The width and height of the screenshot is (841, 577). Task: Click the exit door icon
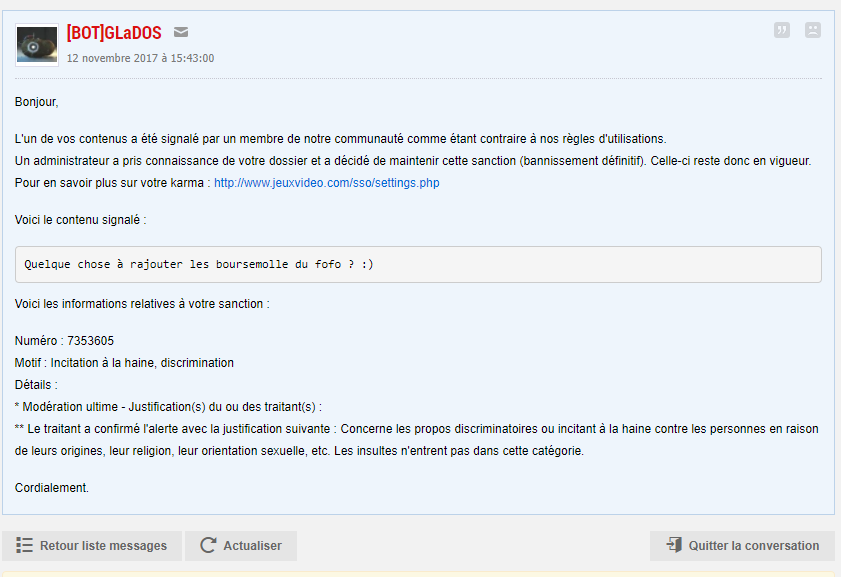point(674,545)
